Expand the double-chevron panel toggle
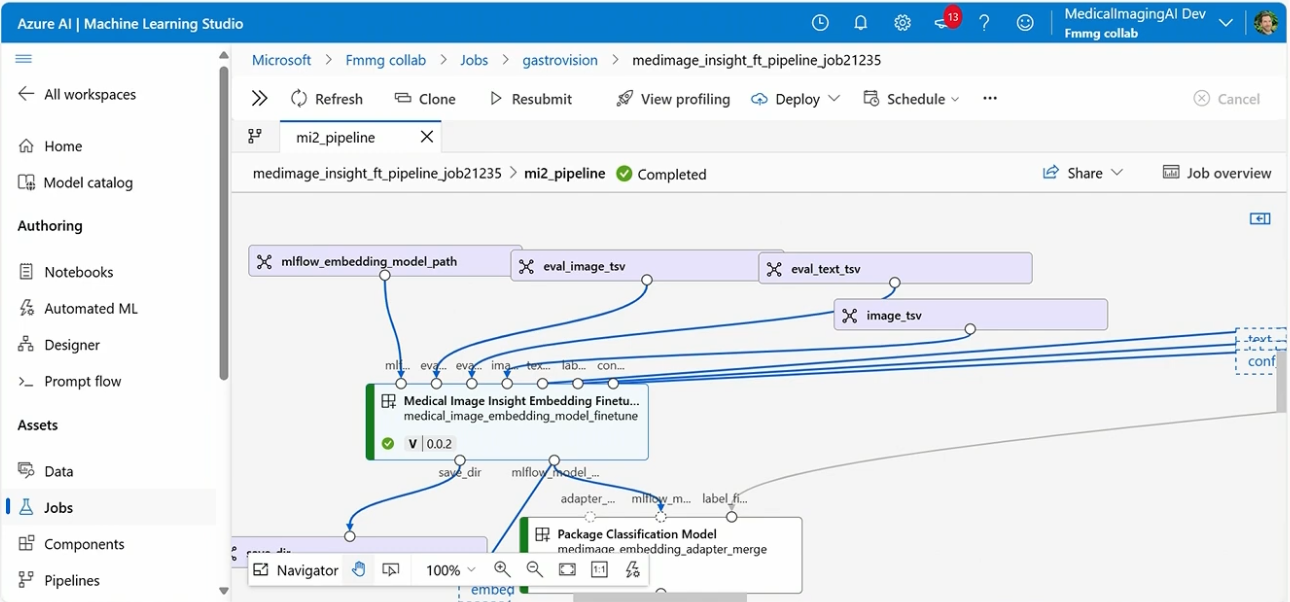 tap(260, 98)
